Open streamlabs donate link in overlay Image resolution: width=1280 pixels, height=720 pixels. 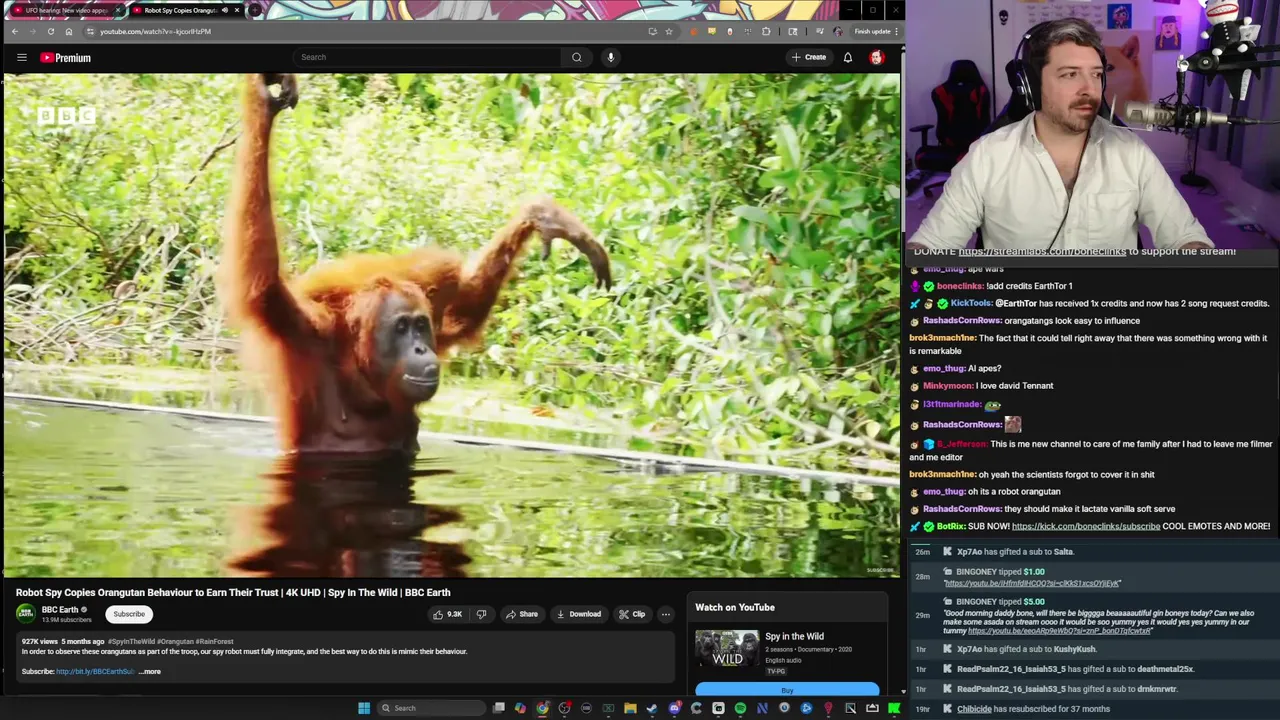point(1043,251)
